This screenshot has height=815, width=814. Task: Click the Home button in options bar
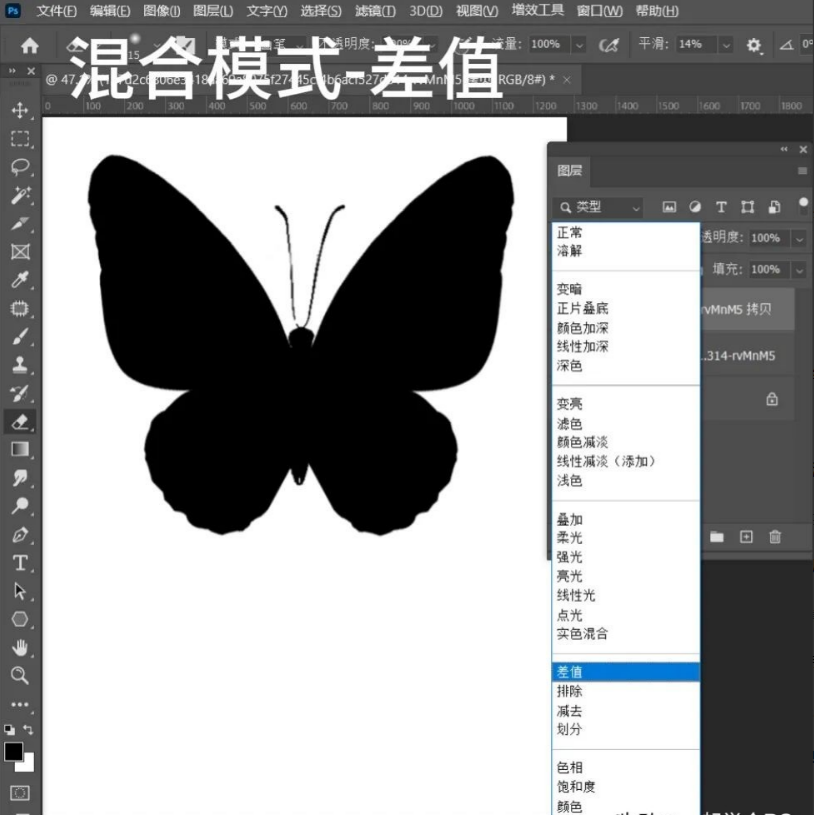coord(30,46)
